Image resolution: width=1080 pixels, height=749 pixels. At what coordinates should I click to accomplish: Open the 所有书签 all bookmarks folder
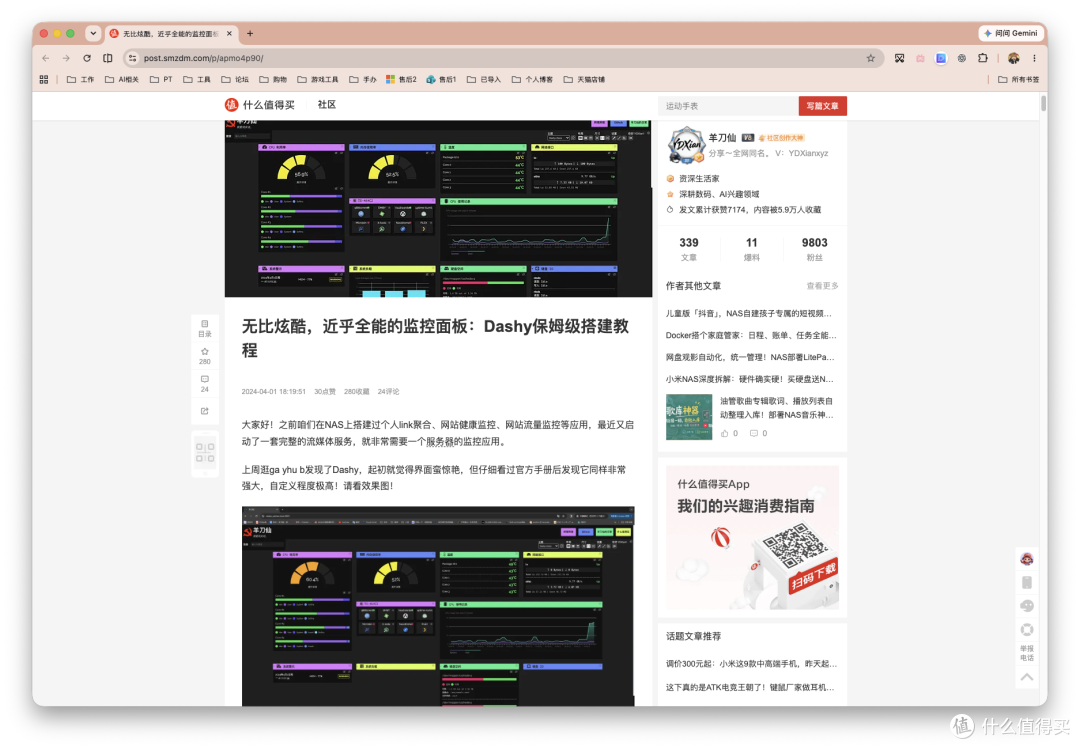click(1019, 80)
